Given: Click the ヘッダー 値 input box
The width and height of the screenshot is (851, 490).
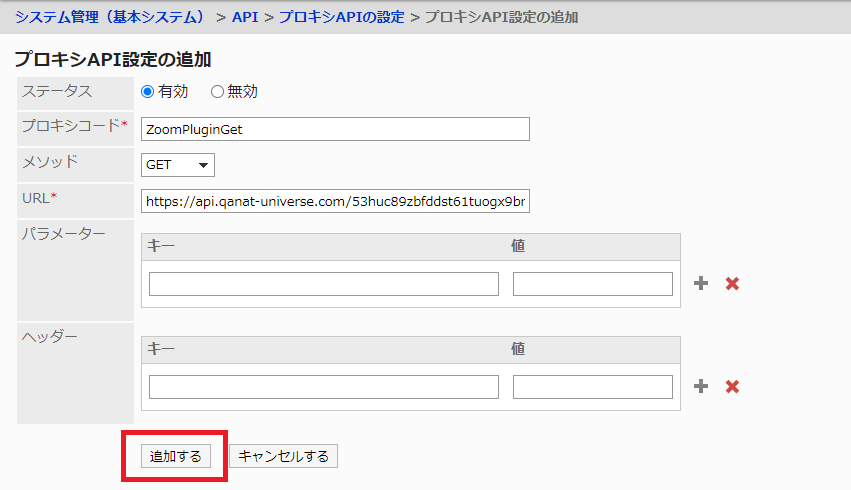Looking at the screenshot, I should [592, 387].
